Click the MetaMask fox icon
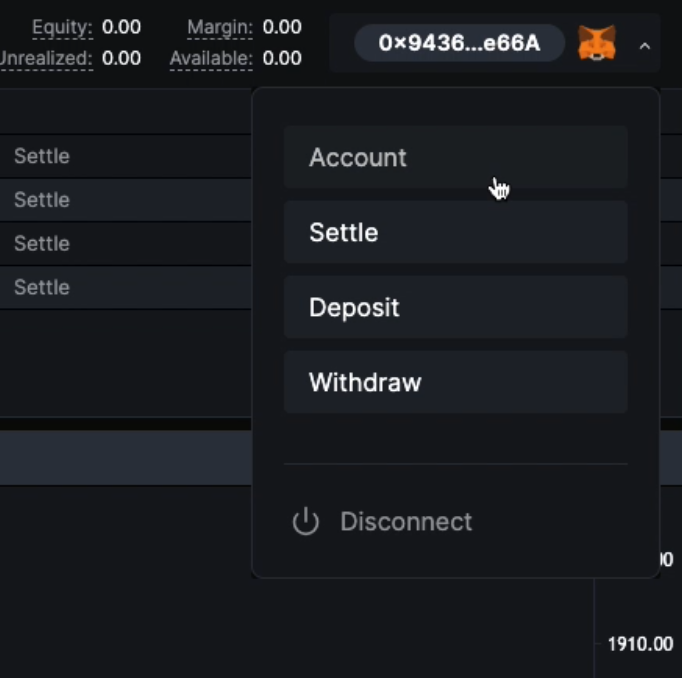The width and height of the screenshot is (682, 678). click(597, 44)
